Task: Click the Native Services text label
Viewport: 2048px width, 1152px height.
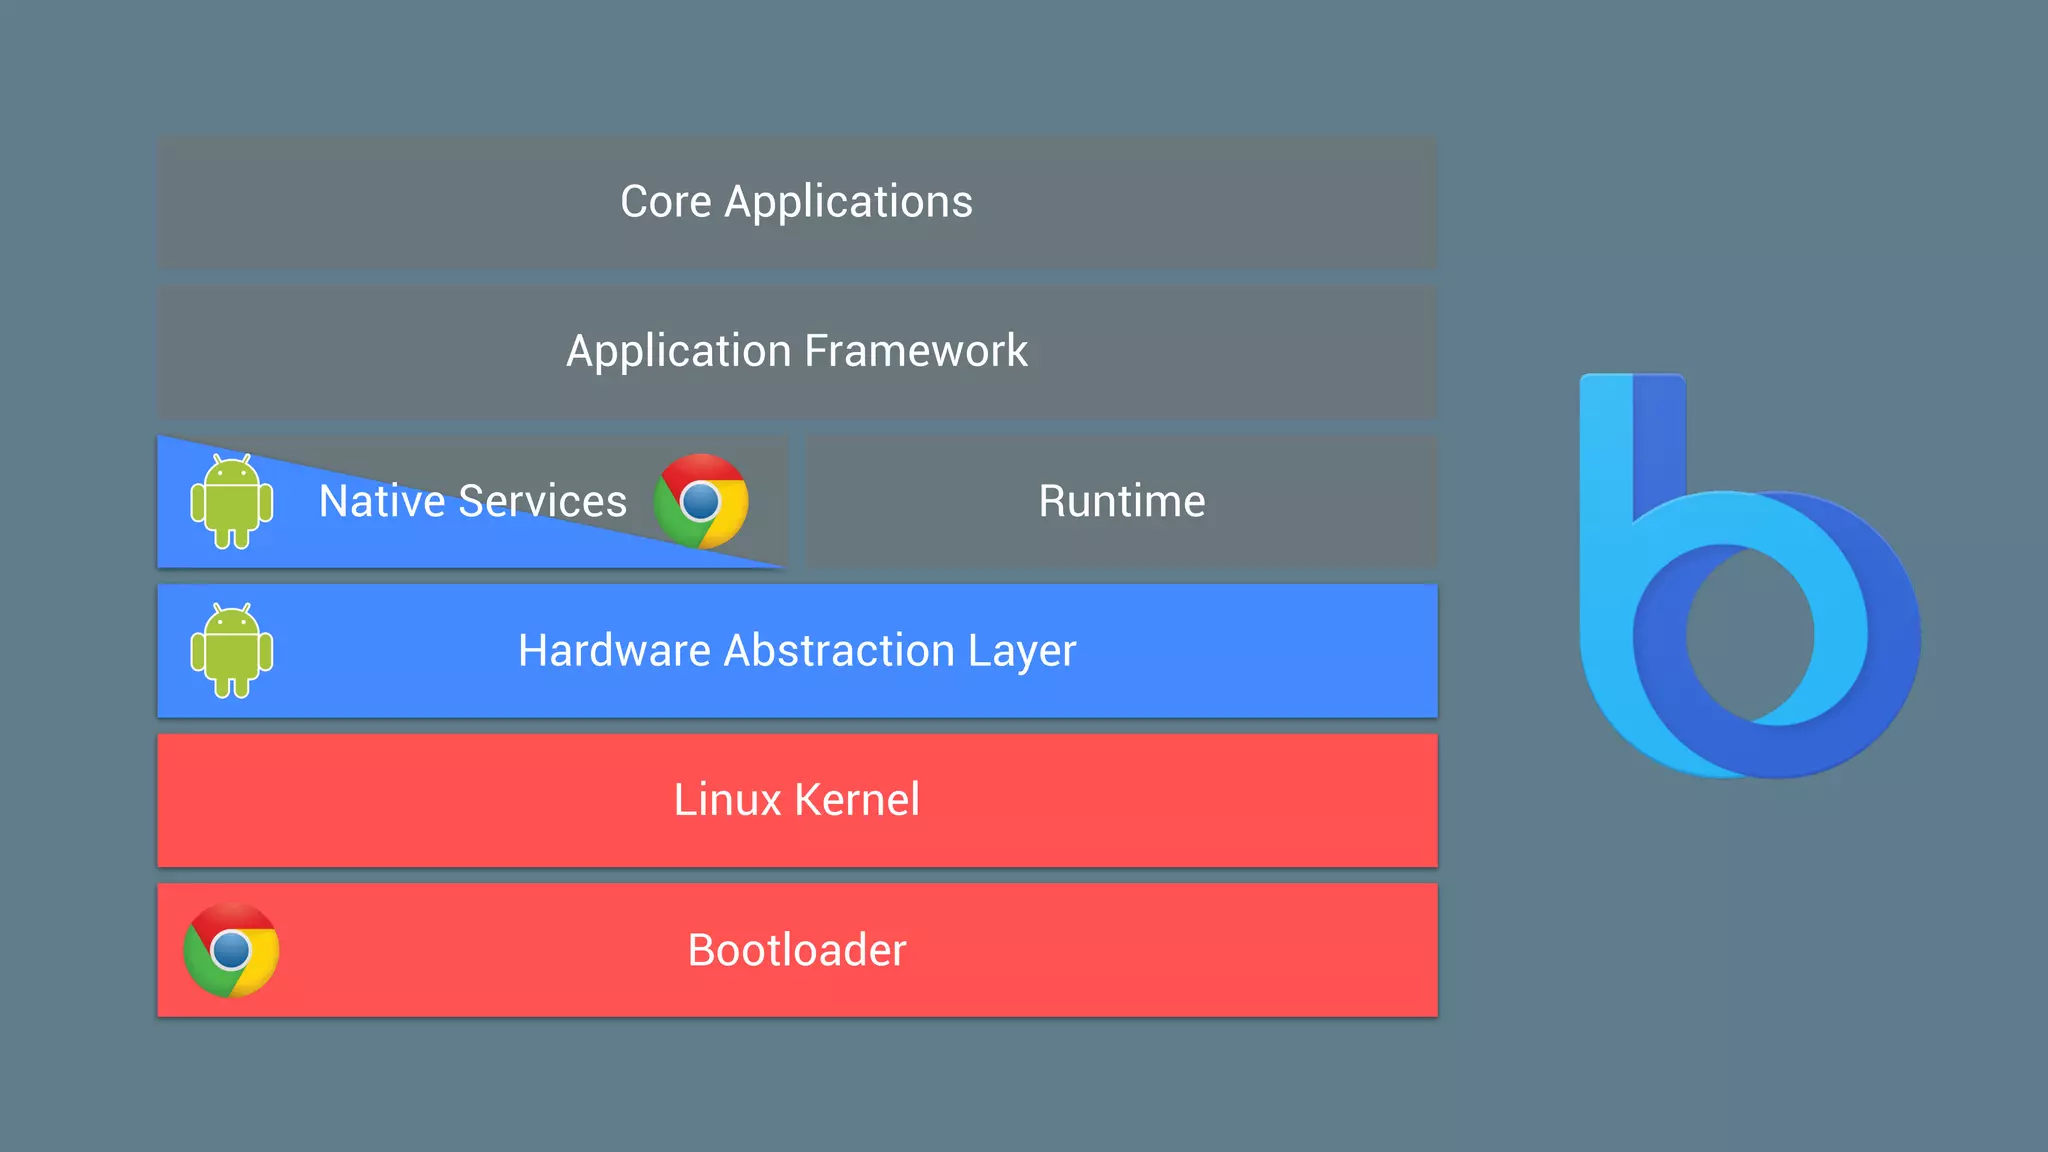Action: [x=472, y=501]
